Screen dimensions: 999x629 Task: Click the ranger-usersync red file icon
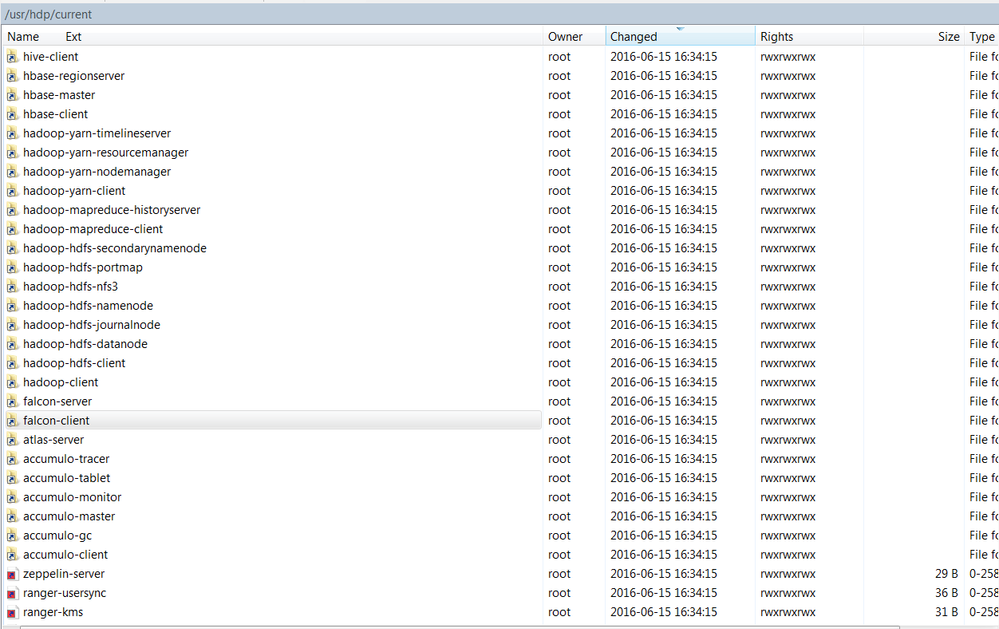12,592
